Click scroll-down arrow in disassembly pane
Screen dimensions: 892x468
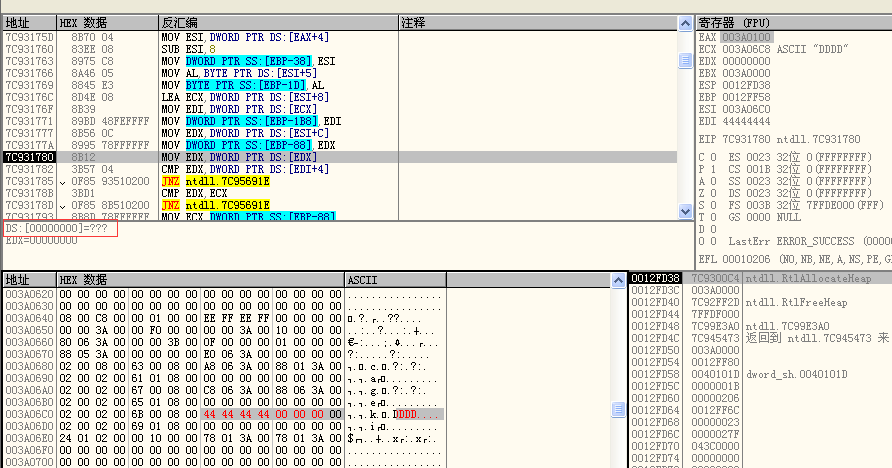(685, 211)
